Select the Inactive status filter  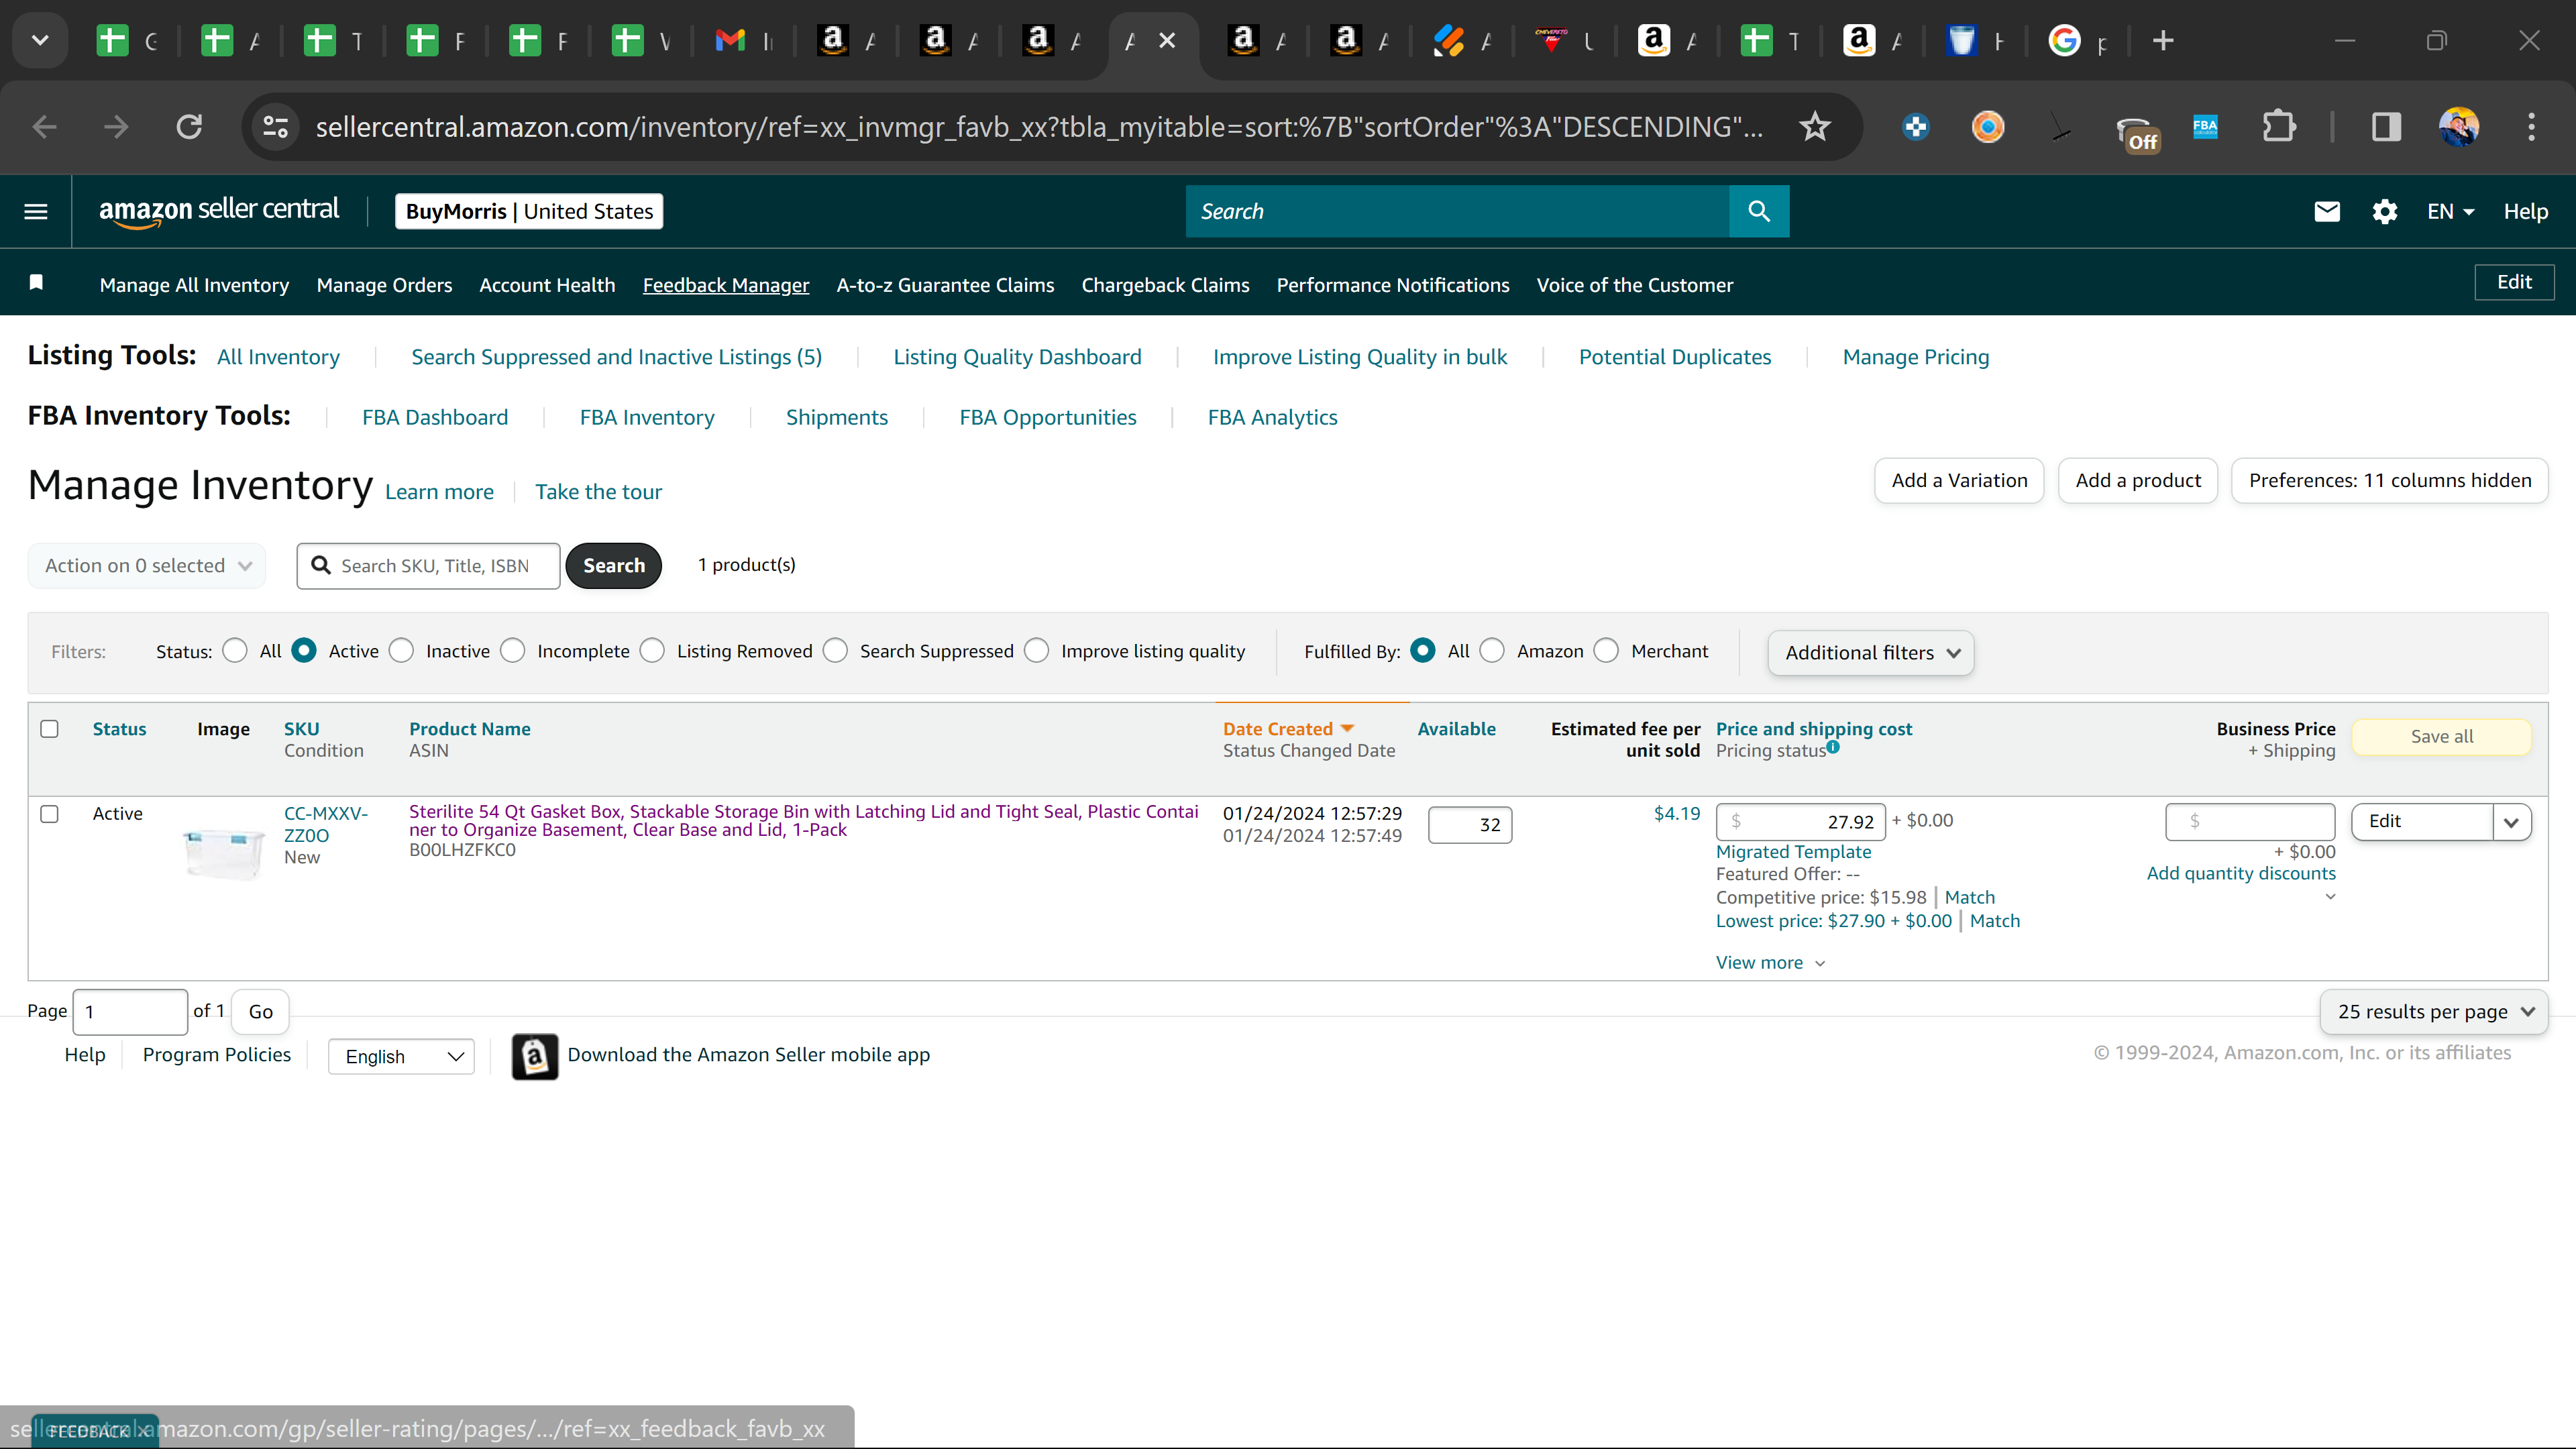click(x=401, y=651)
